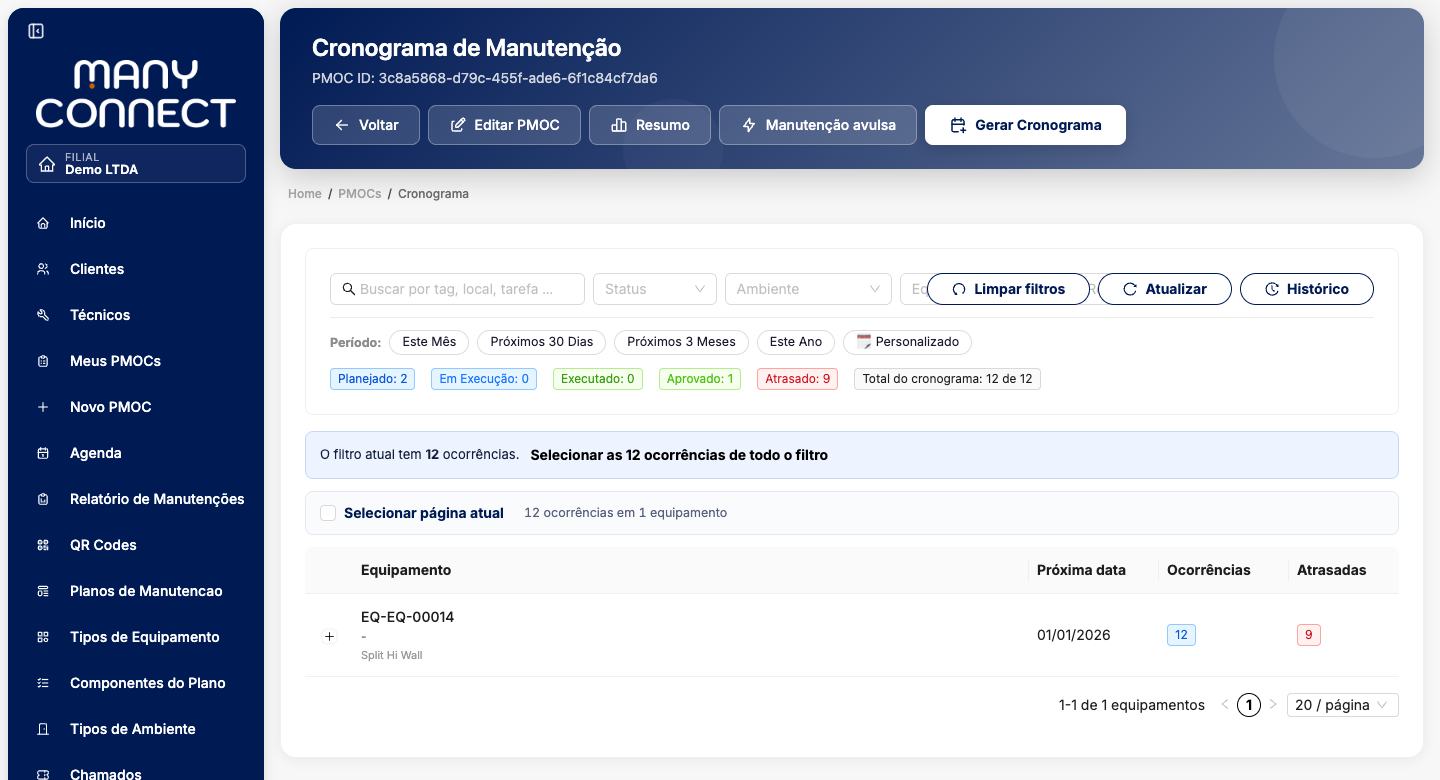Collapse the sidebar with the panel icon
Viewport: 1440px width, 780px height.
36,31
